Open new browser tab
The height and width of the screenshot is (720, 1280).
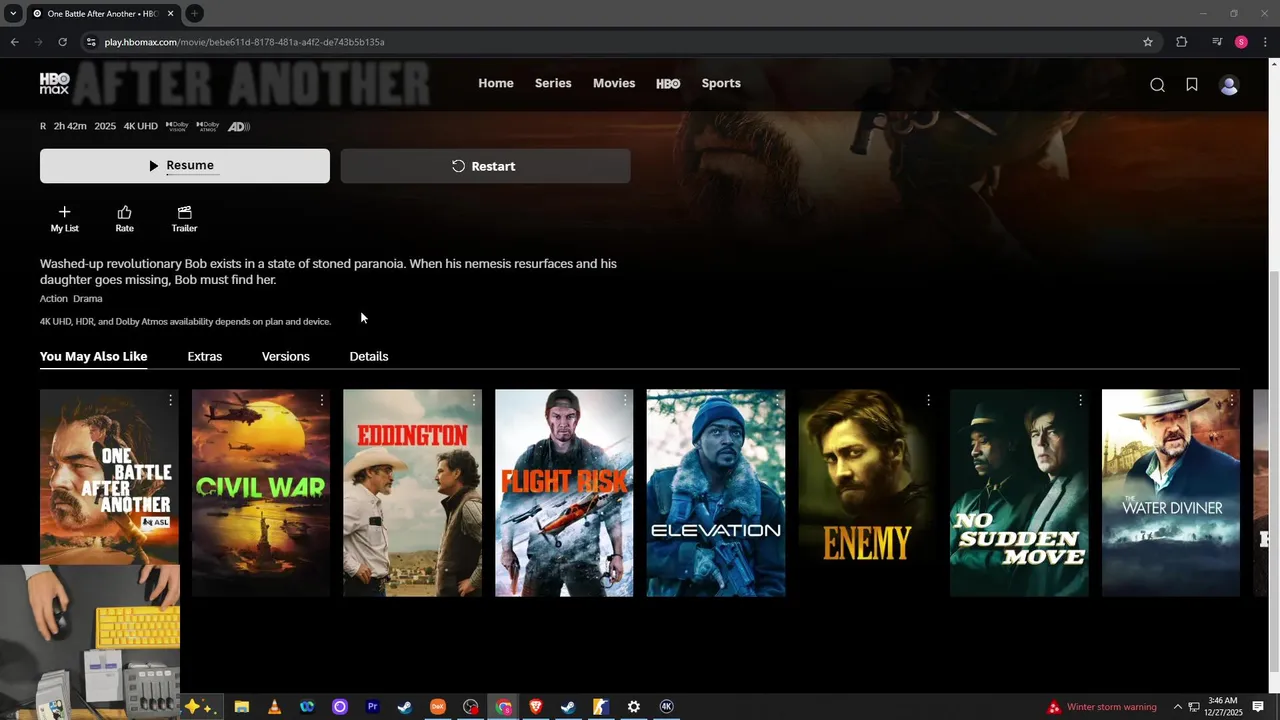click(194, 13)
